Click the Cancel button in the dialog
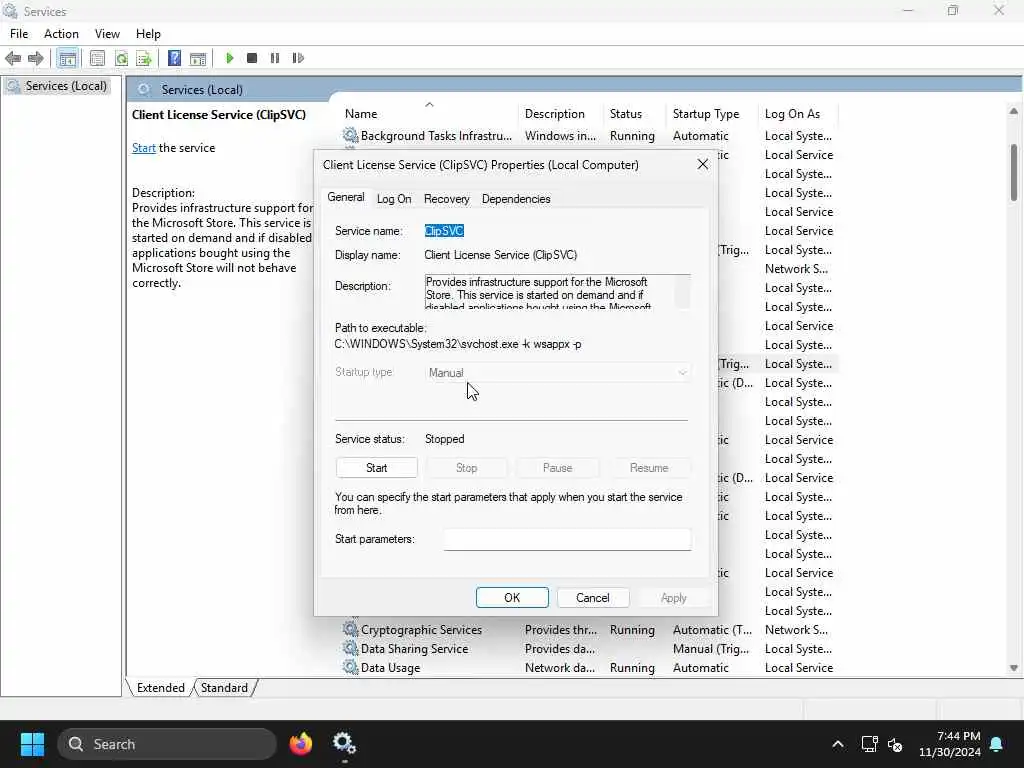Viewport: 1024px width, 768px height. pyautogui.click(x=592, y=598)
